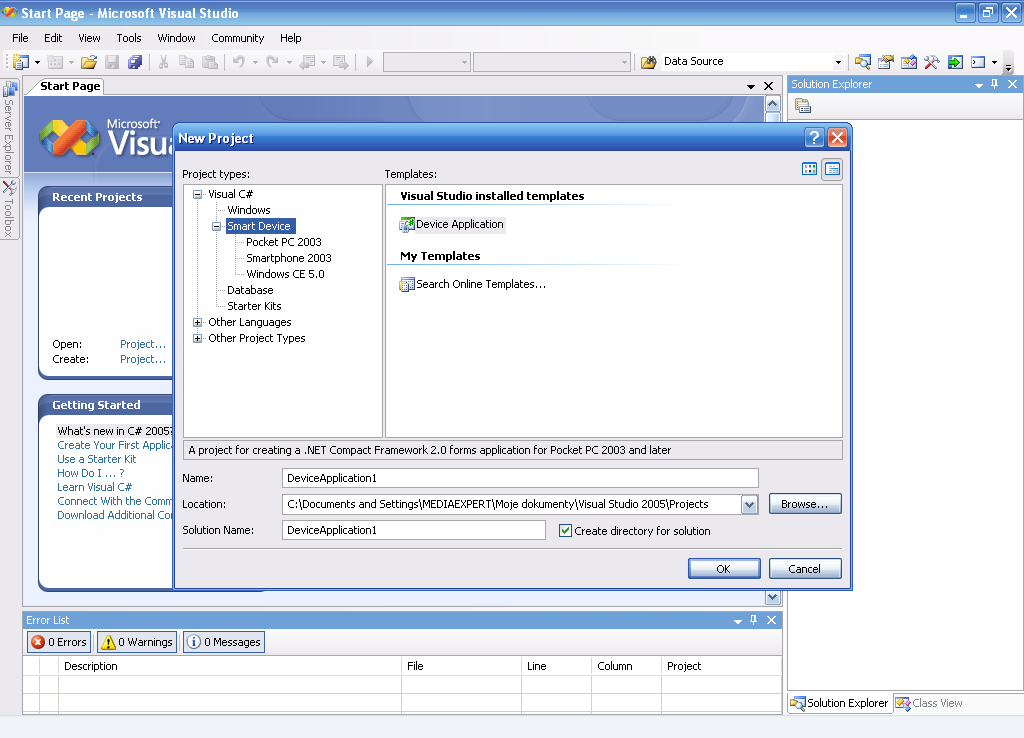The image size is (1024, 738).
Task: Open the Solution Explorer window position menu
Action: pos(978,85)
